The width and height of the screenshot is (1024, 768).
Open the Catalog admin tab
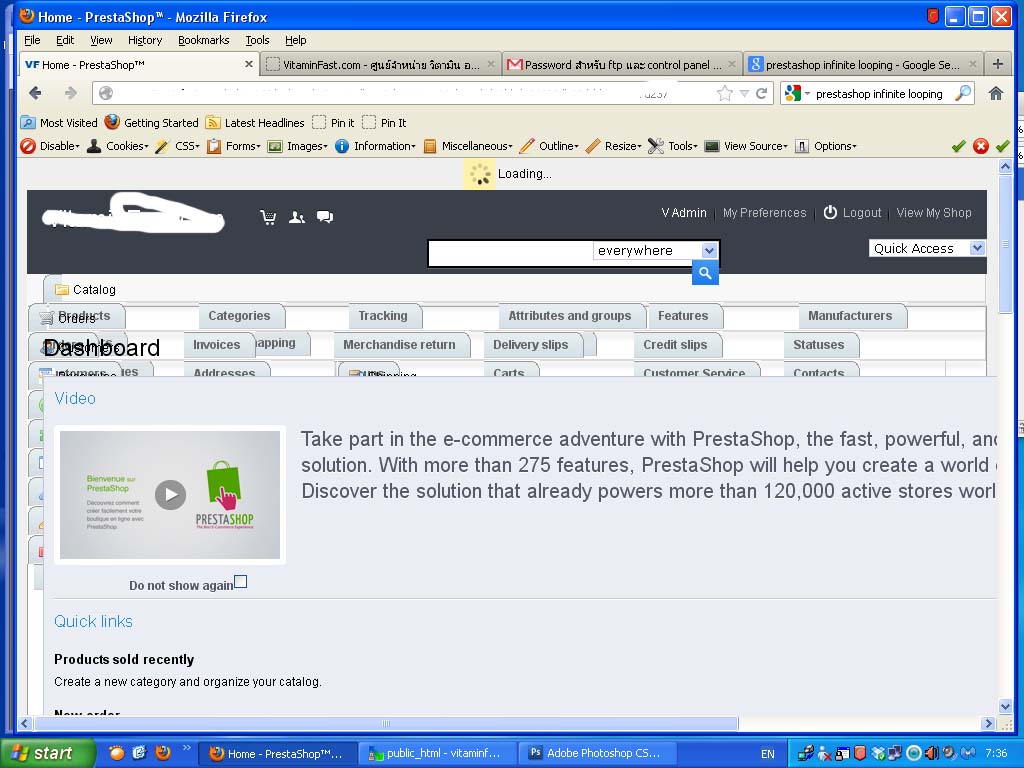coord(86,289)
